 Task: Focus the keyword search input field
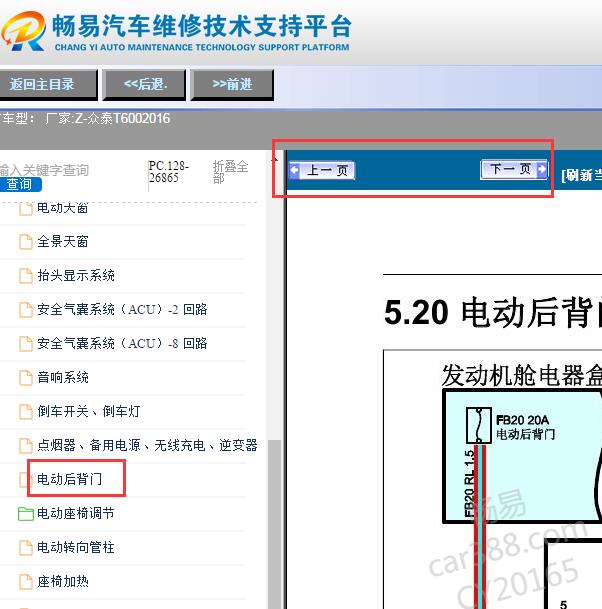click(x=44, y=170)
